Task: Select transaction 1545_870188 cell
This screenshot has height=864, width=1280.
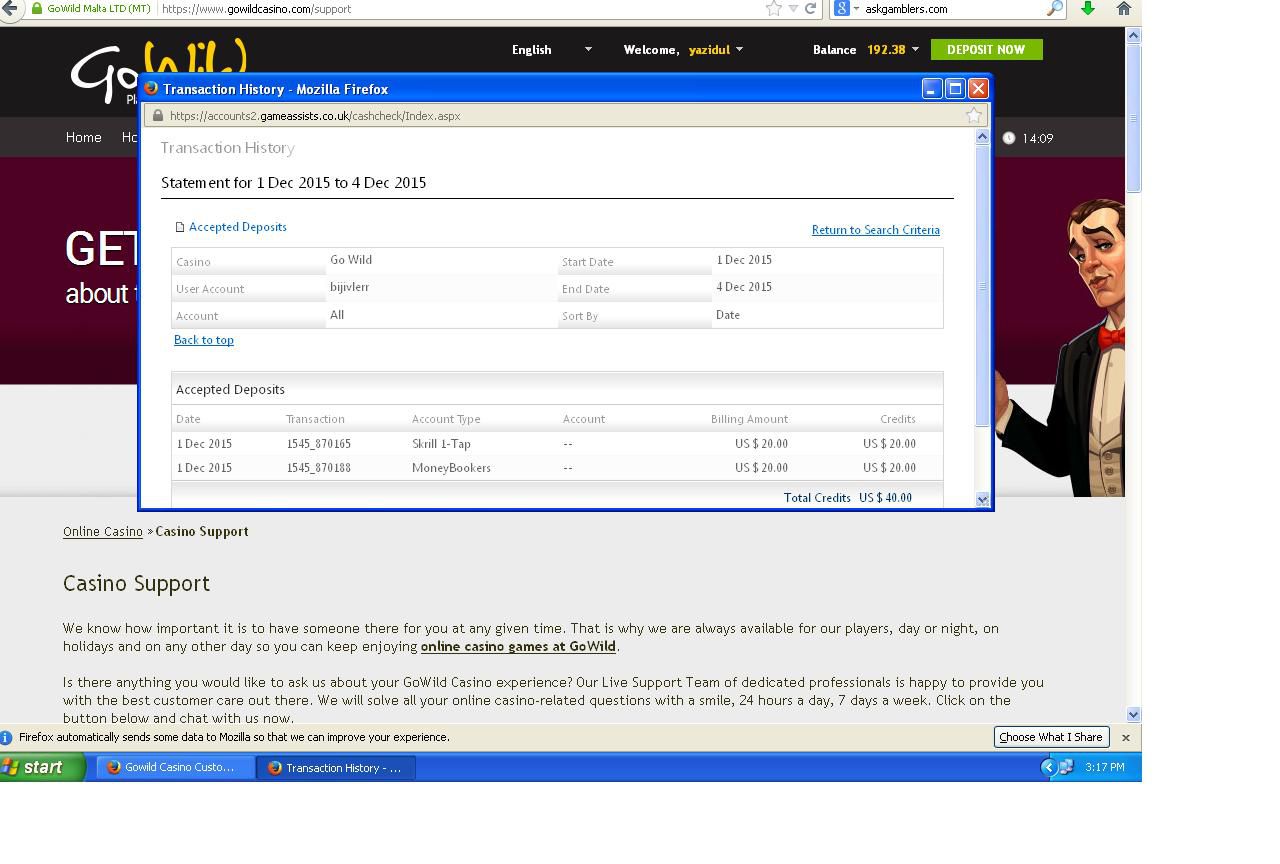Action: [318, 468]
